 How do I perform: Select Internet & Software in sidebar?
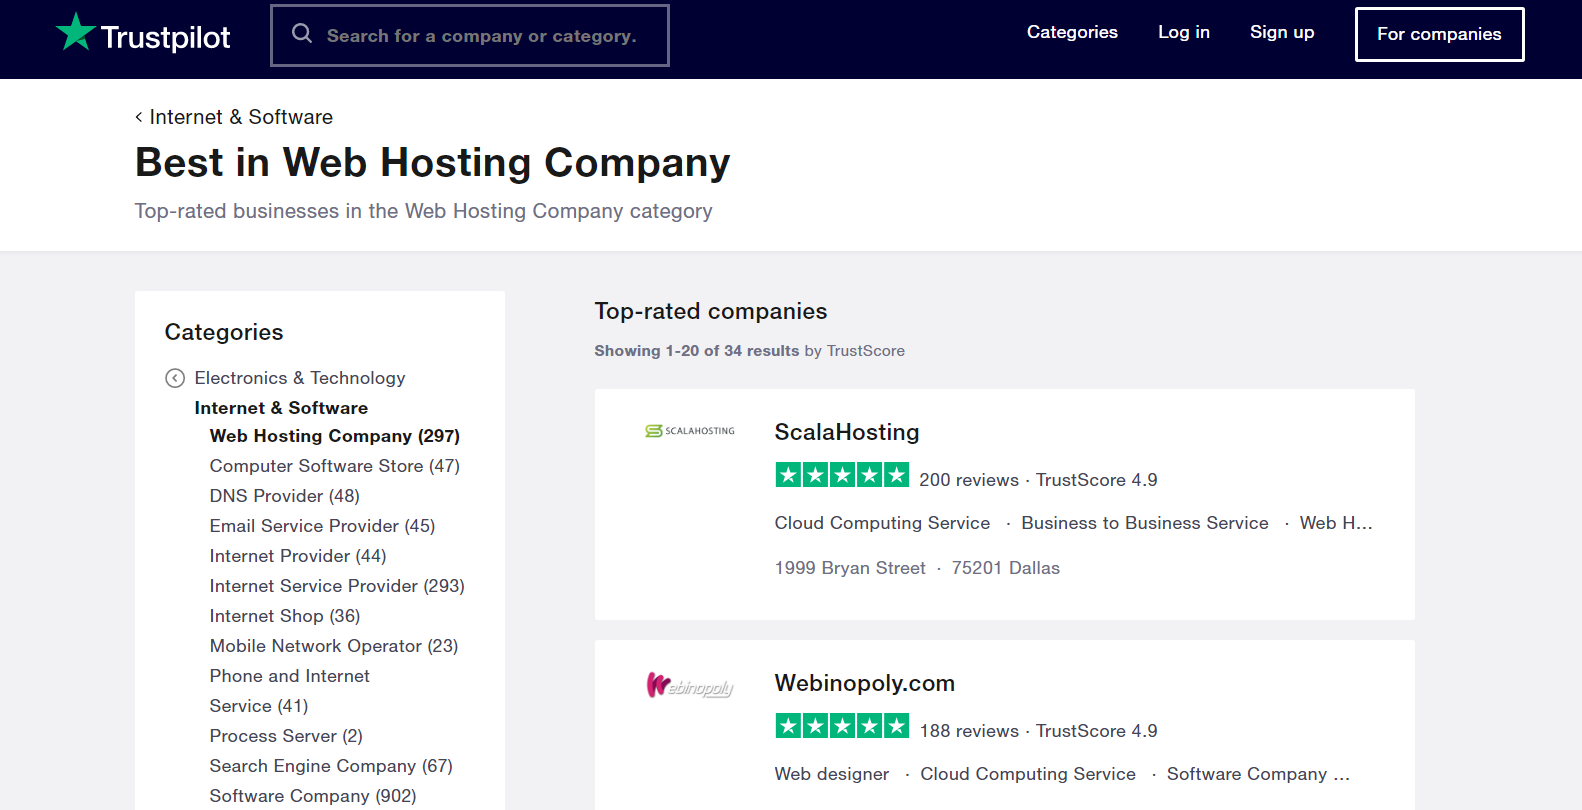point(281,408)
